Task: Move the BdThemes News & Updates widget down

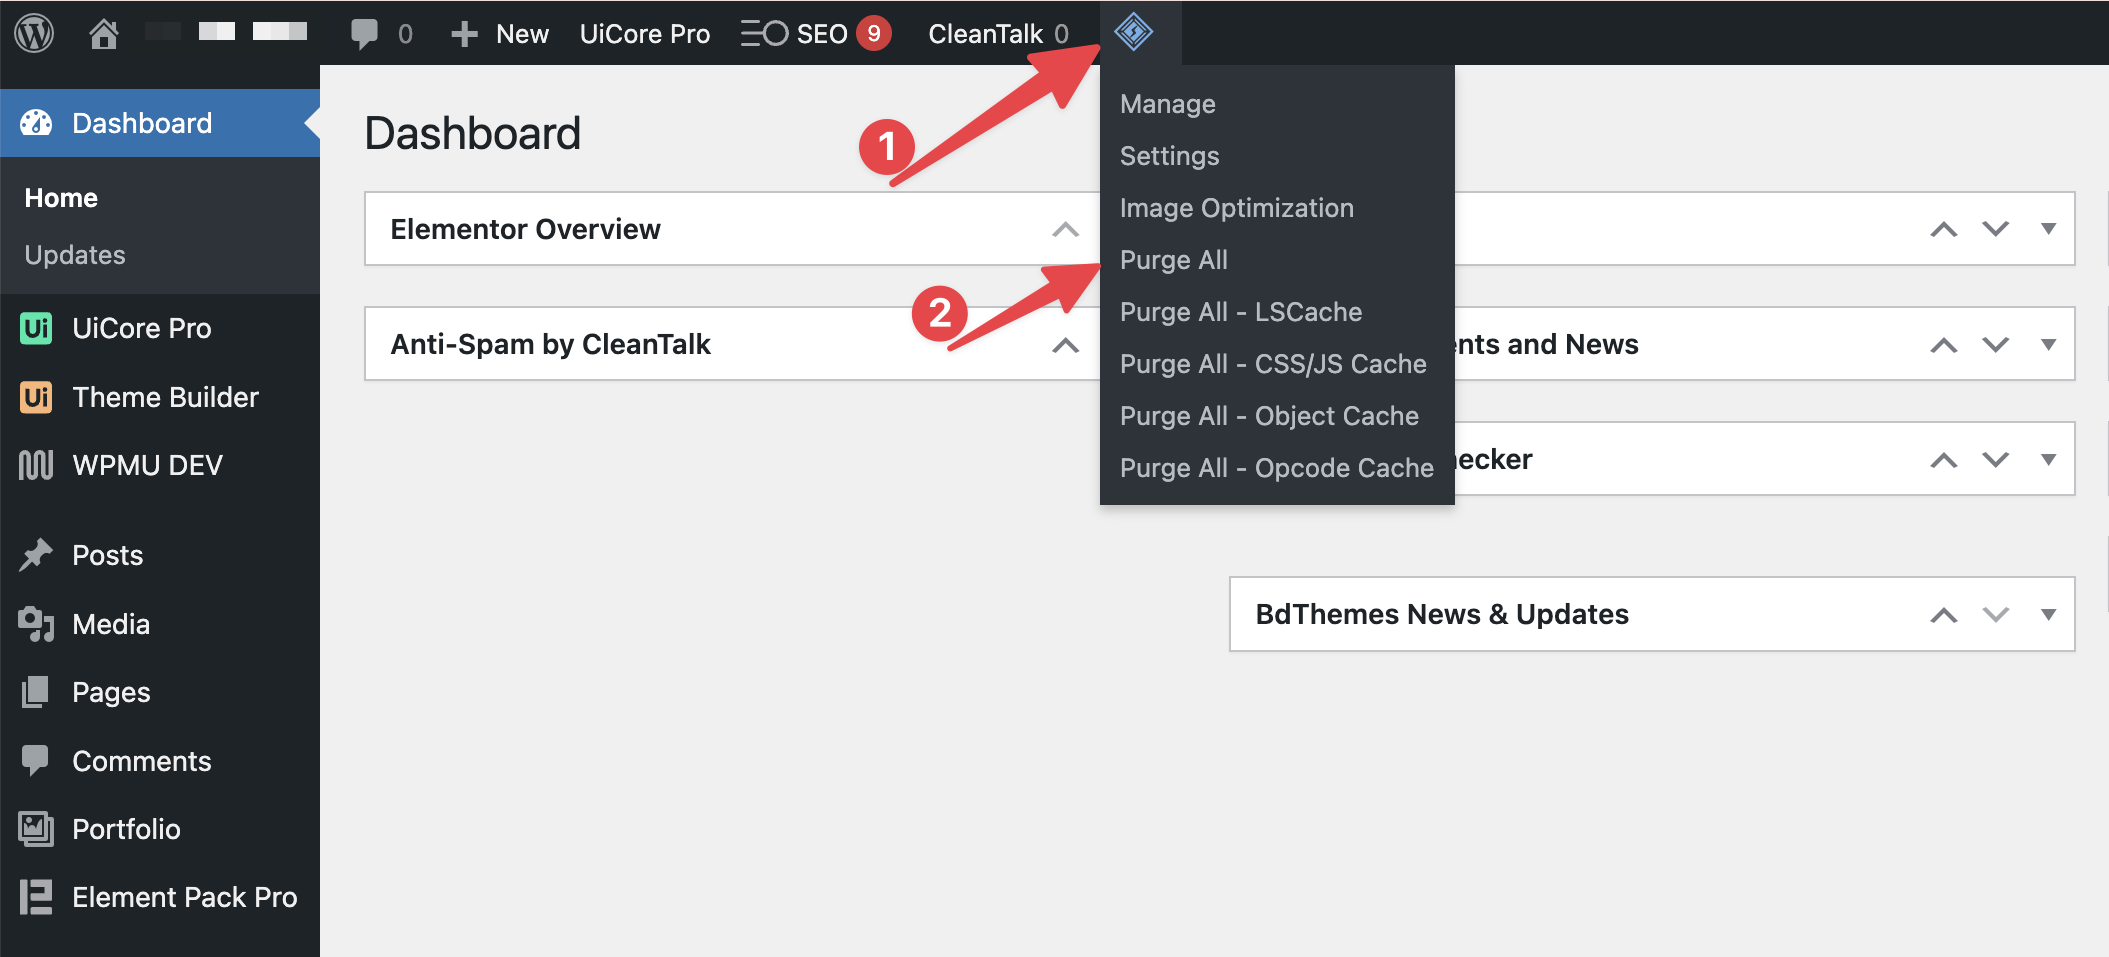Action: coord(1996,615)
